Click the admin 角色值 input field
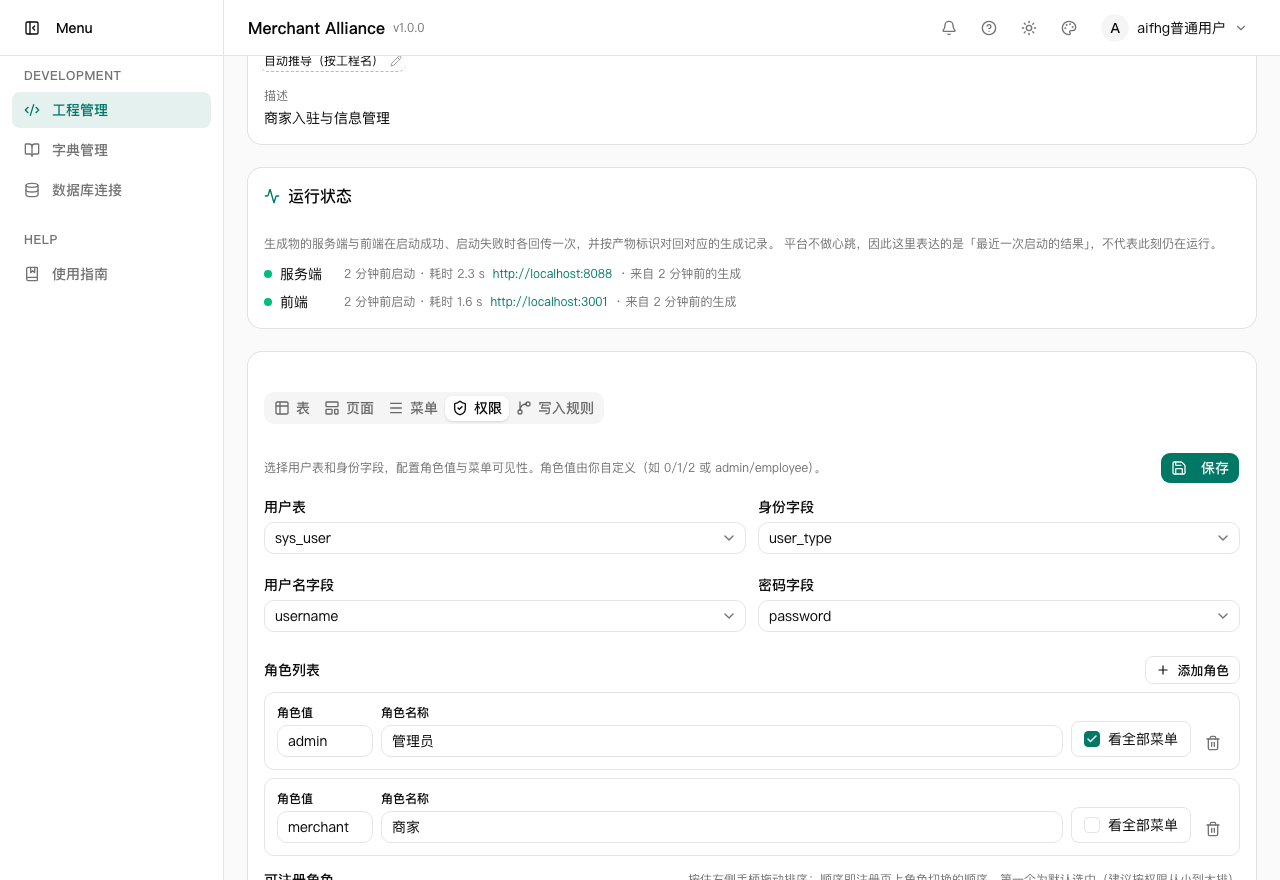Screen dimensions: 1280x880 [x=325, y=741]
